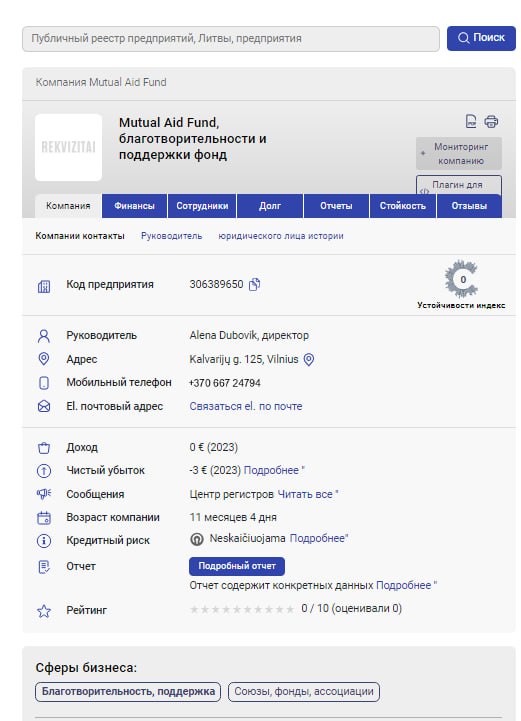Click the Мониторинг компанию button
This screenshot has width=521, height=721.
click(x=459, y=154)
